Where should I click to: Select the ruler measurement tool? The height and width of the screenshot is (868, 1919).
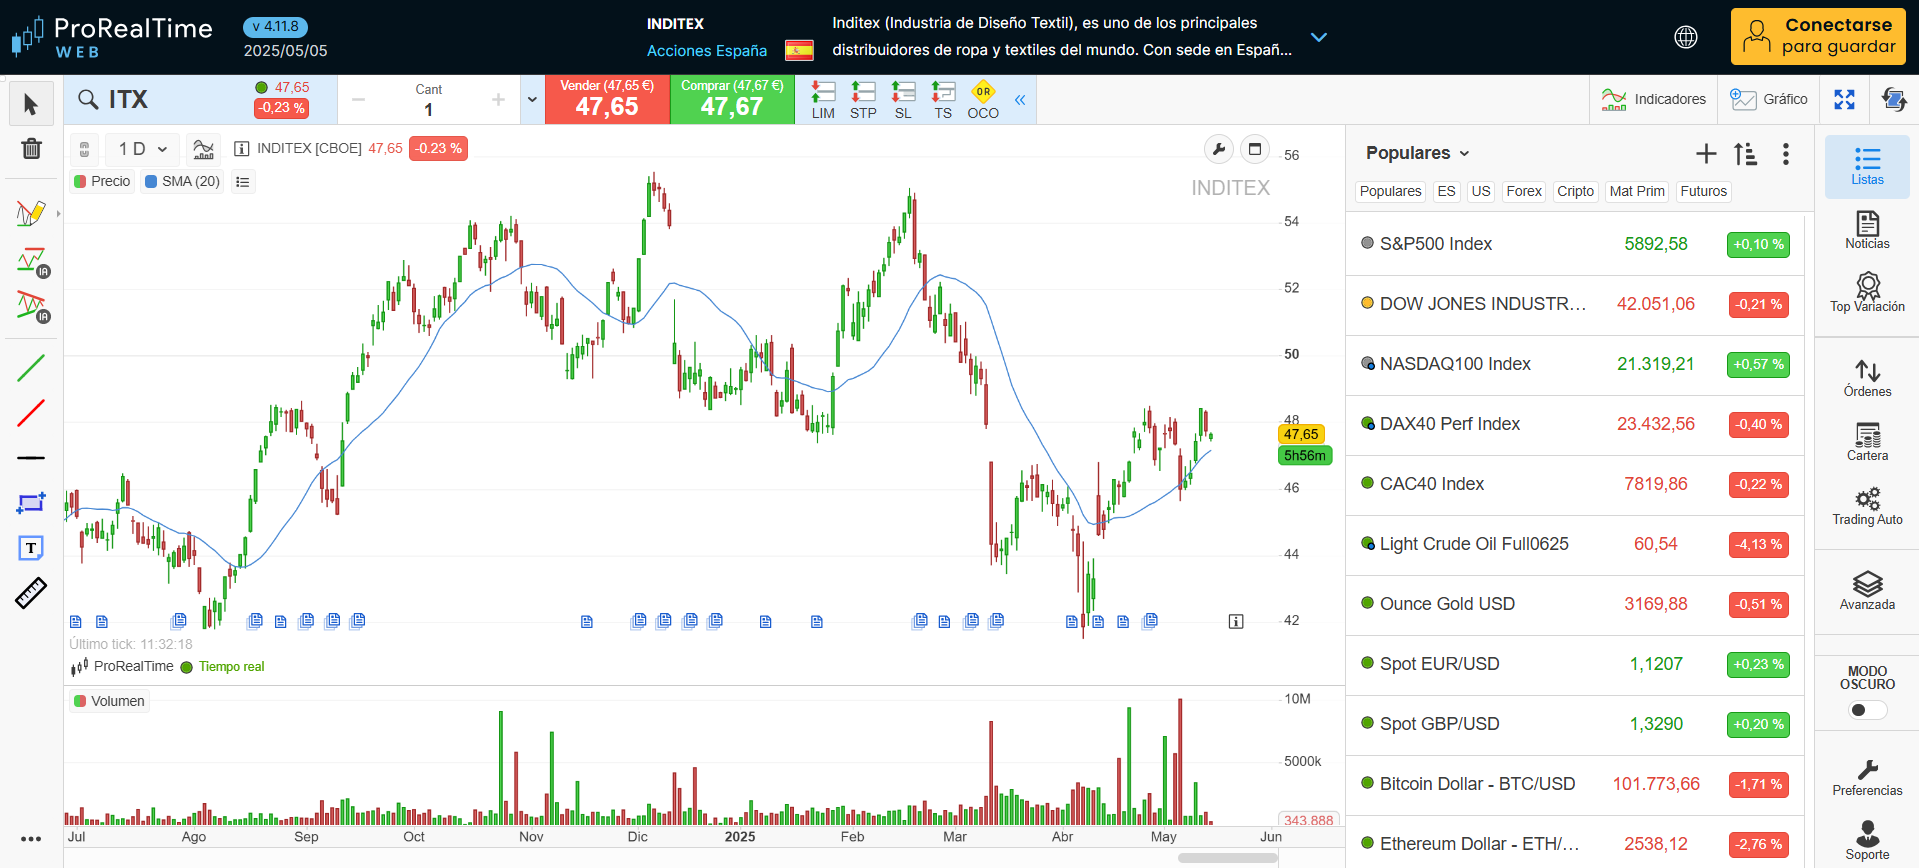tap(31, 593)
